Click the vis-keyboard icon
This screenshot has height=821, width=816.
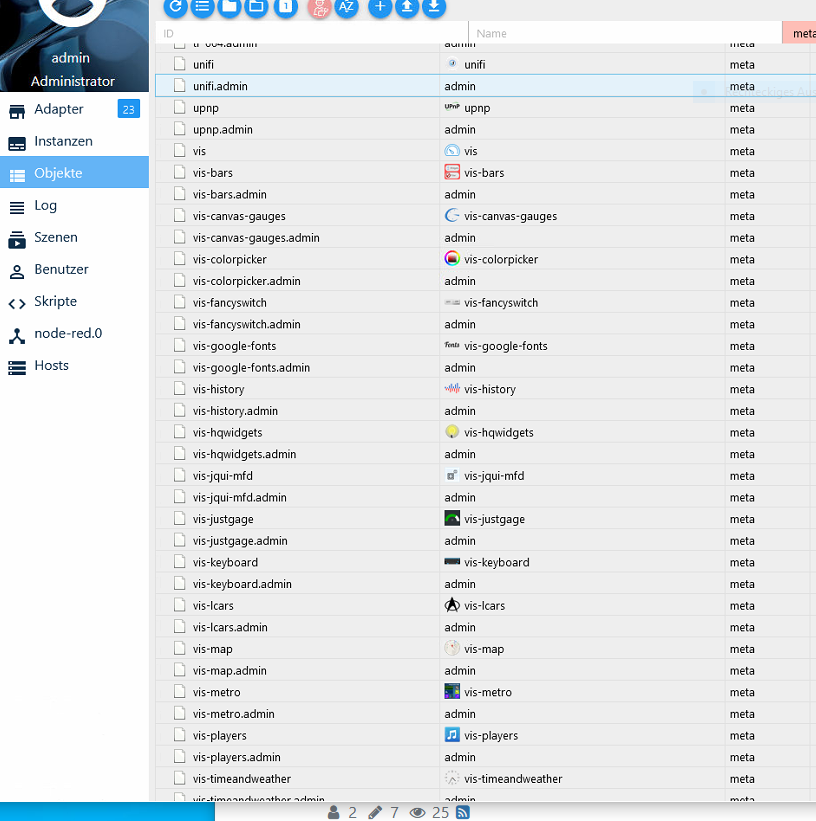[x=452, y=561]
